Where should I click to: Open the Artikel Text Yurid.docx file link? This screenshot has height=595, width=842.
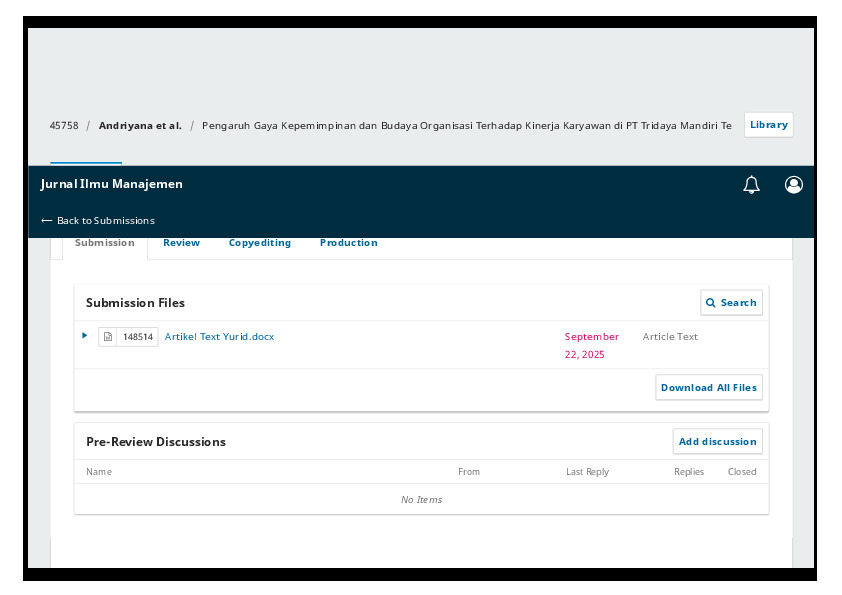click(219, 337)
